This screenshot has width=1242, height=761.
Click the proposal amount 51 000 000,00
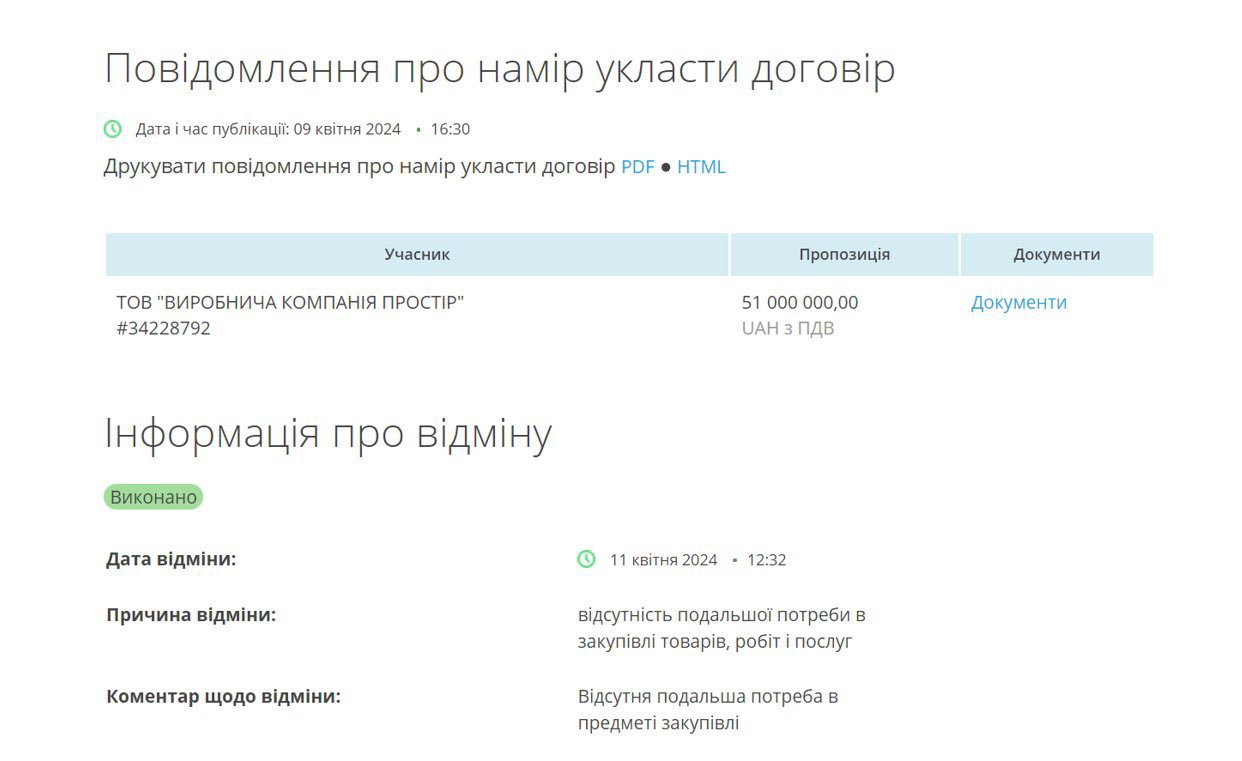point(799,303)
